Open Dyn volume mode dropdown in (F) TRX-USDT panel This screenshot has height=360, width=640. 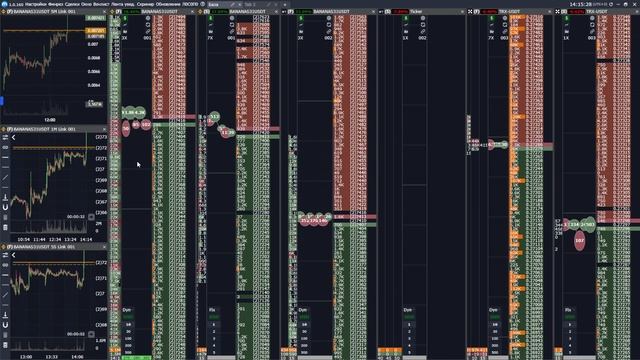coord(493,310)
